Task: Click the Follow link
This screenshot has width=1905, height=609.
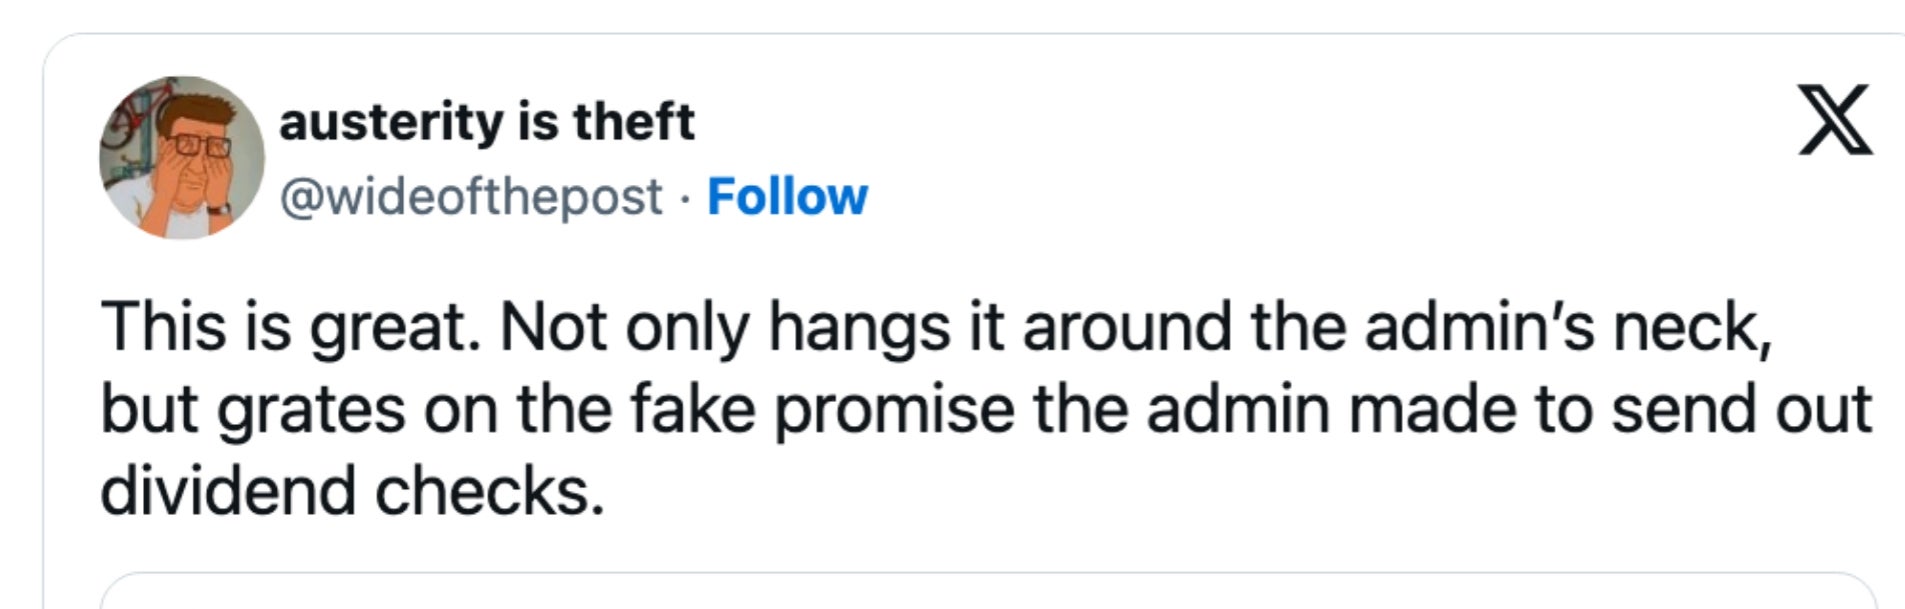Action: coord(787,197)
